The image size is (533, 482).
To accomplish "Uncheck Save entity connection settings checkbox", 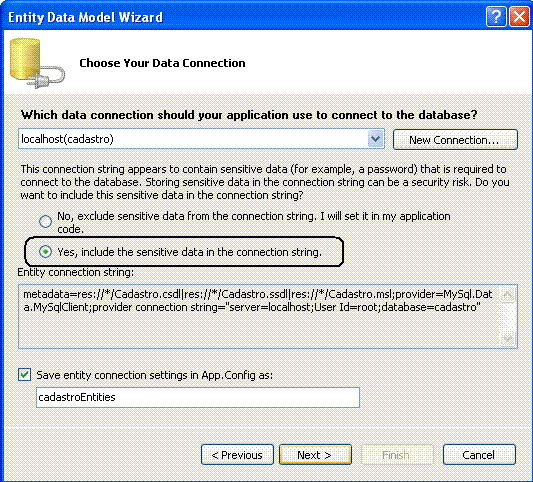I will [24, 375].
